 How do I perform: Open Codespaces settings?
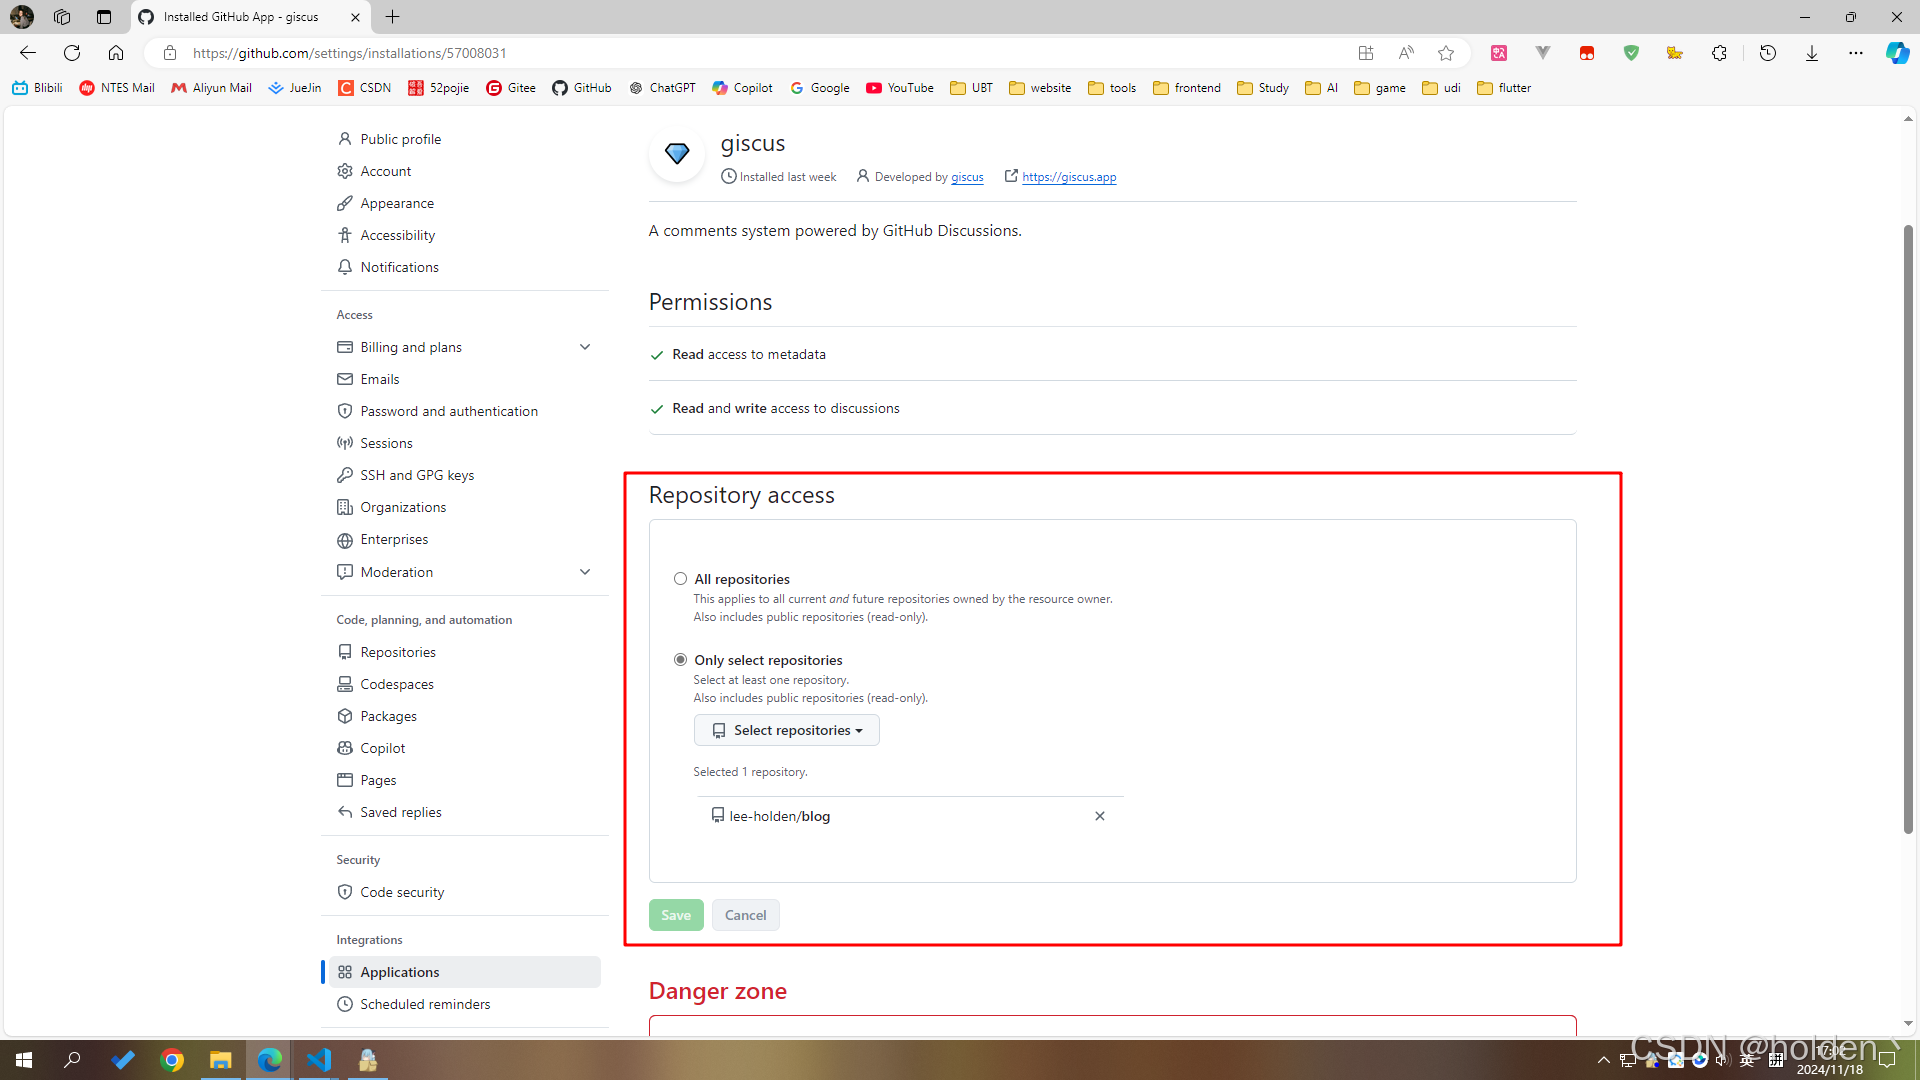coord(397,684)
